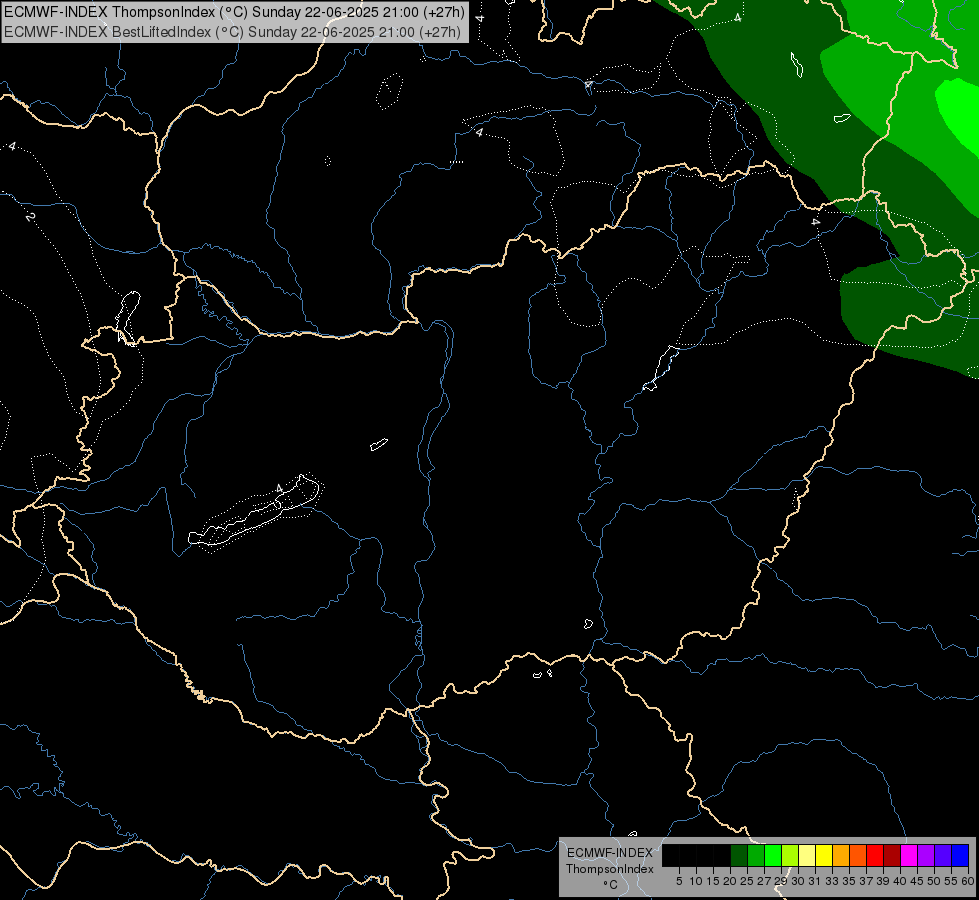Select the dark red 39-40 legend swatch
The image size is (979, 900).
click(x=892, y=855)
